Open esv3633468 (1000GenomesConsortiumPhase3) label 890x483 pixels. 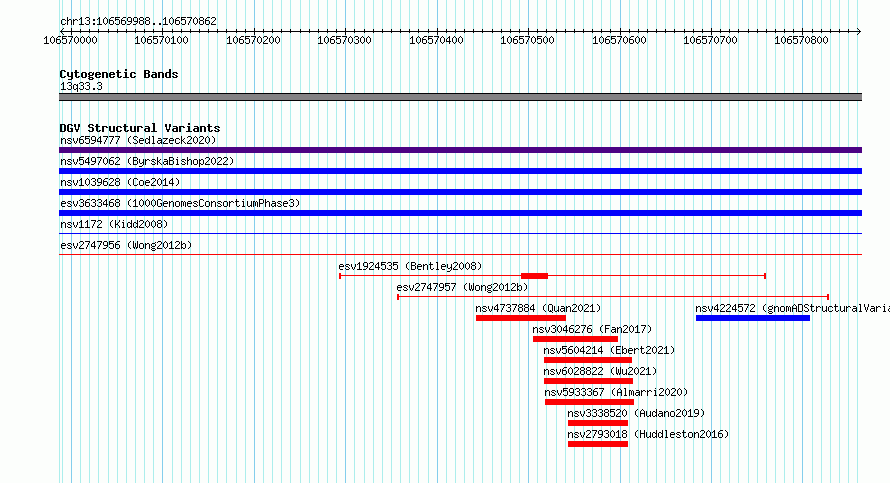[180, 203]
